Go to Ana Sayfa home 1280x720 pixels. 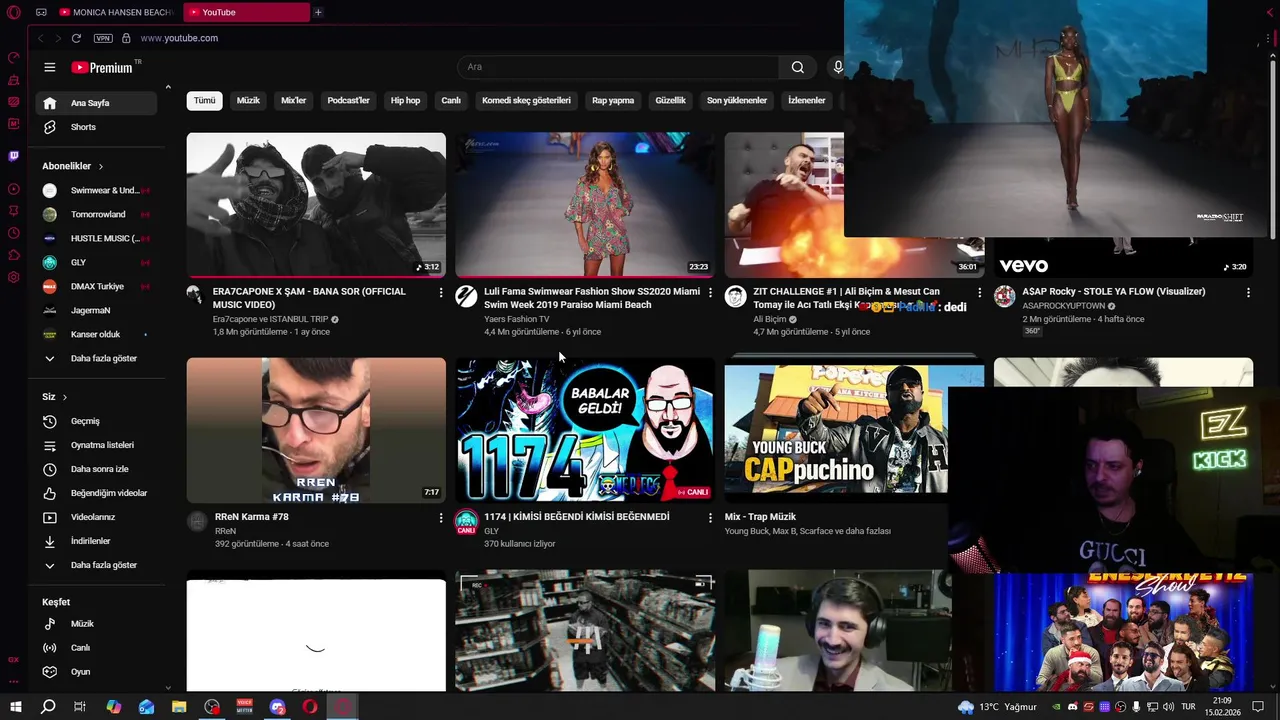[96, 103]
